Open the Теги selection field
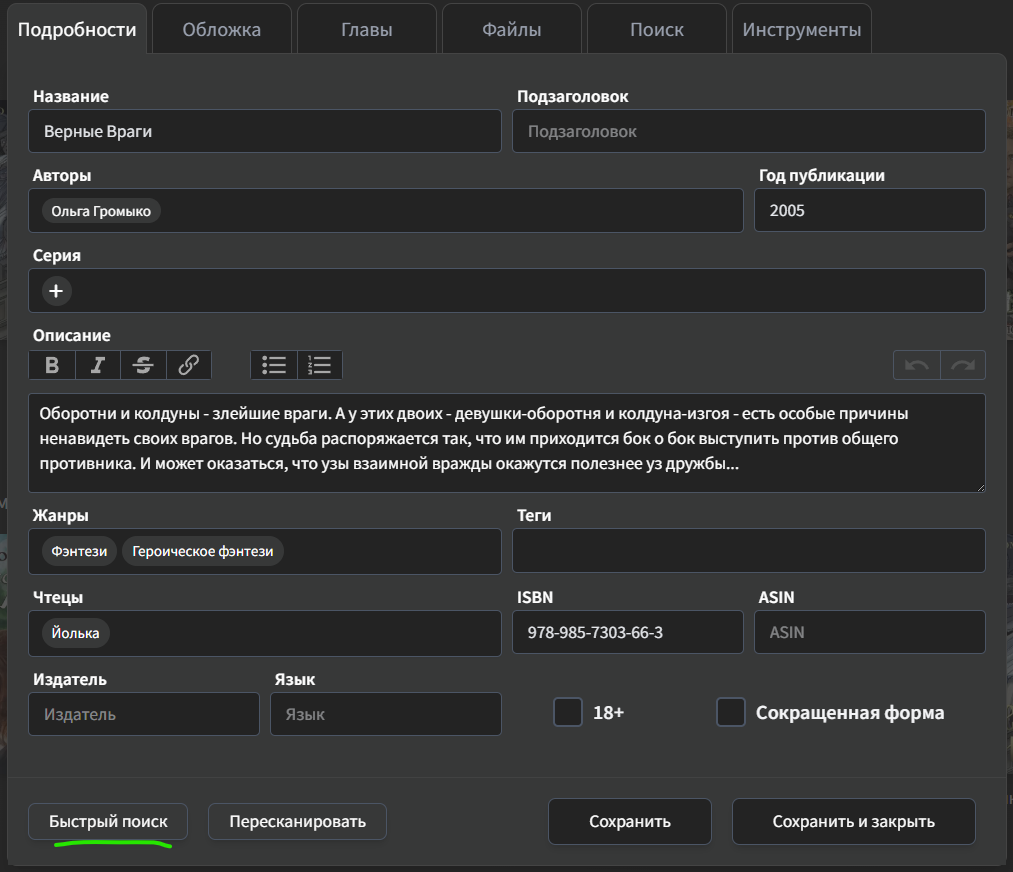 (748, 551)
